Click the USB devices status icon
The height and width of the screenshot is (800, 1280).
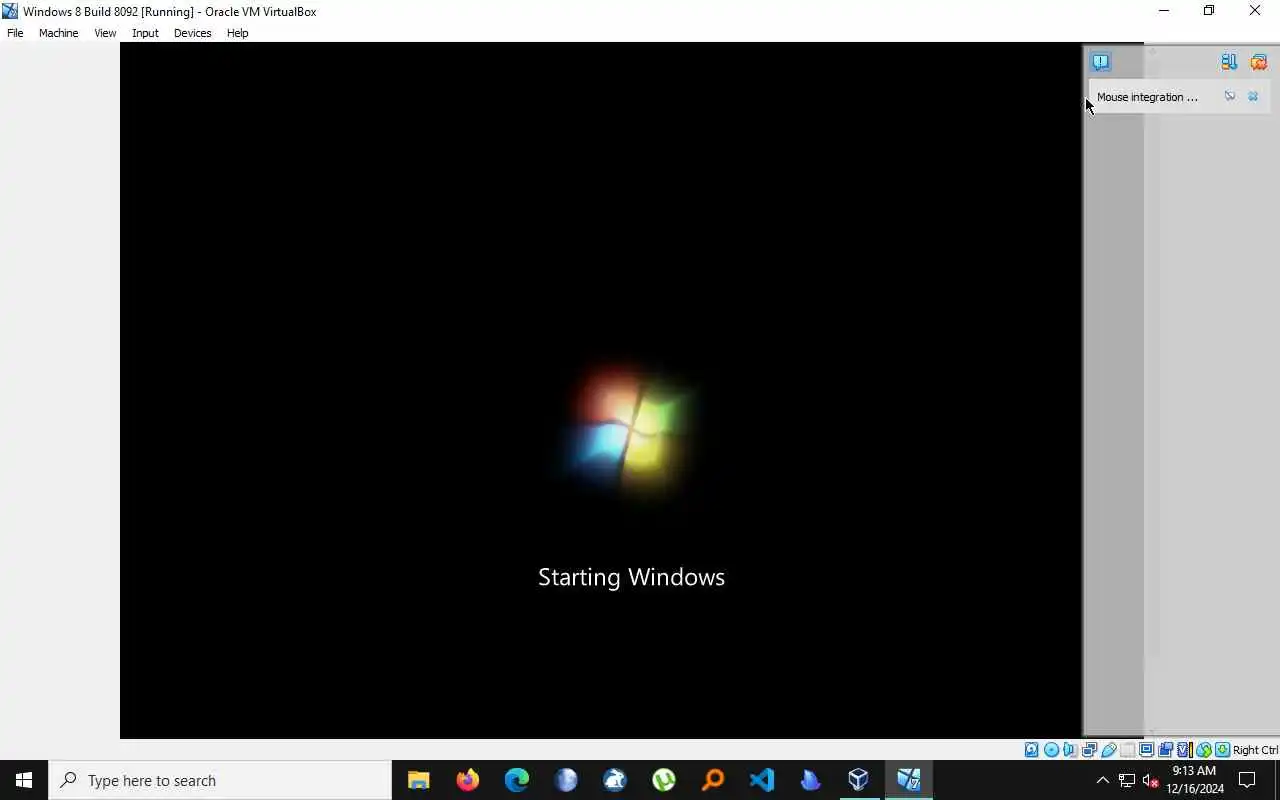[x=1108, y=750]
